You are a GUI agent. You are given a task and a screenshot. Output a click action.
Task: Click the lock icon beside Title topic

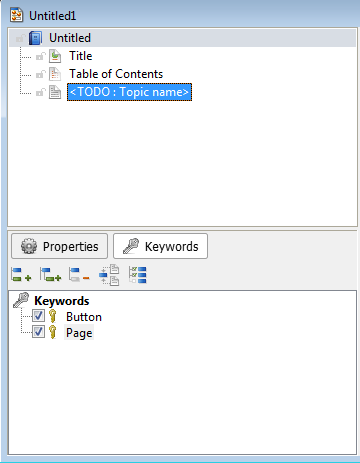[x=40, y=56]
